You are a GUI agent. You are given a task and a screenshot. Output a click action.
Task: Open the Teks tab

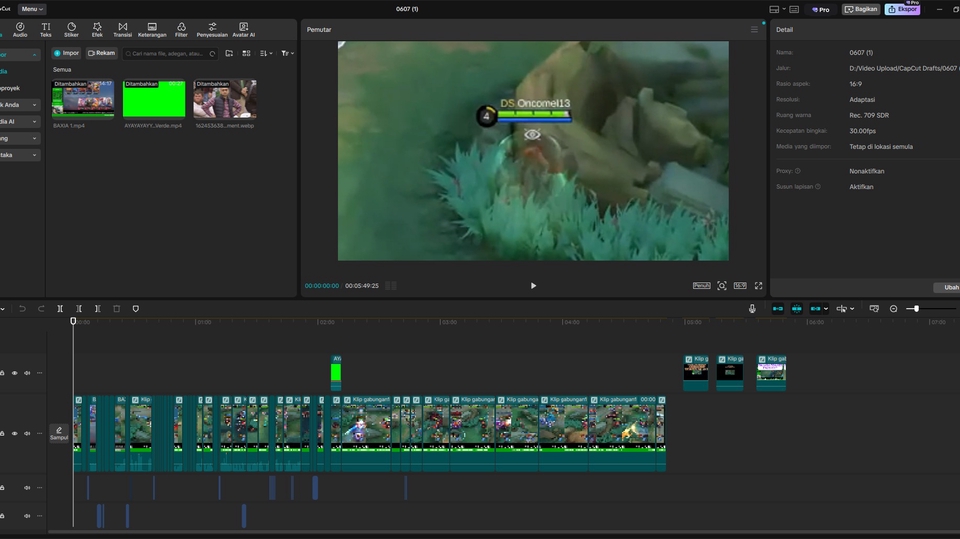(x=46, y=29)
